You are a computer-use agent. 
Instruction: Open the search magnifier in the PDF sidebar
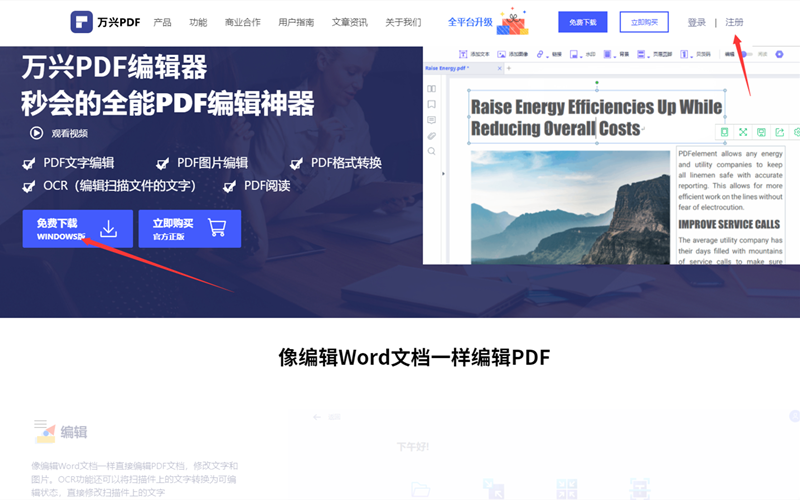[x=432, y=151]
